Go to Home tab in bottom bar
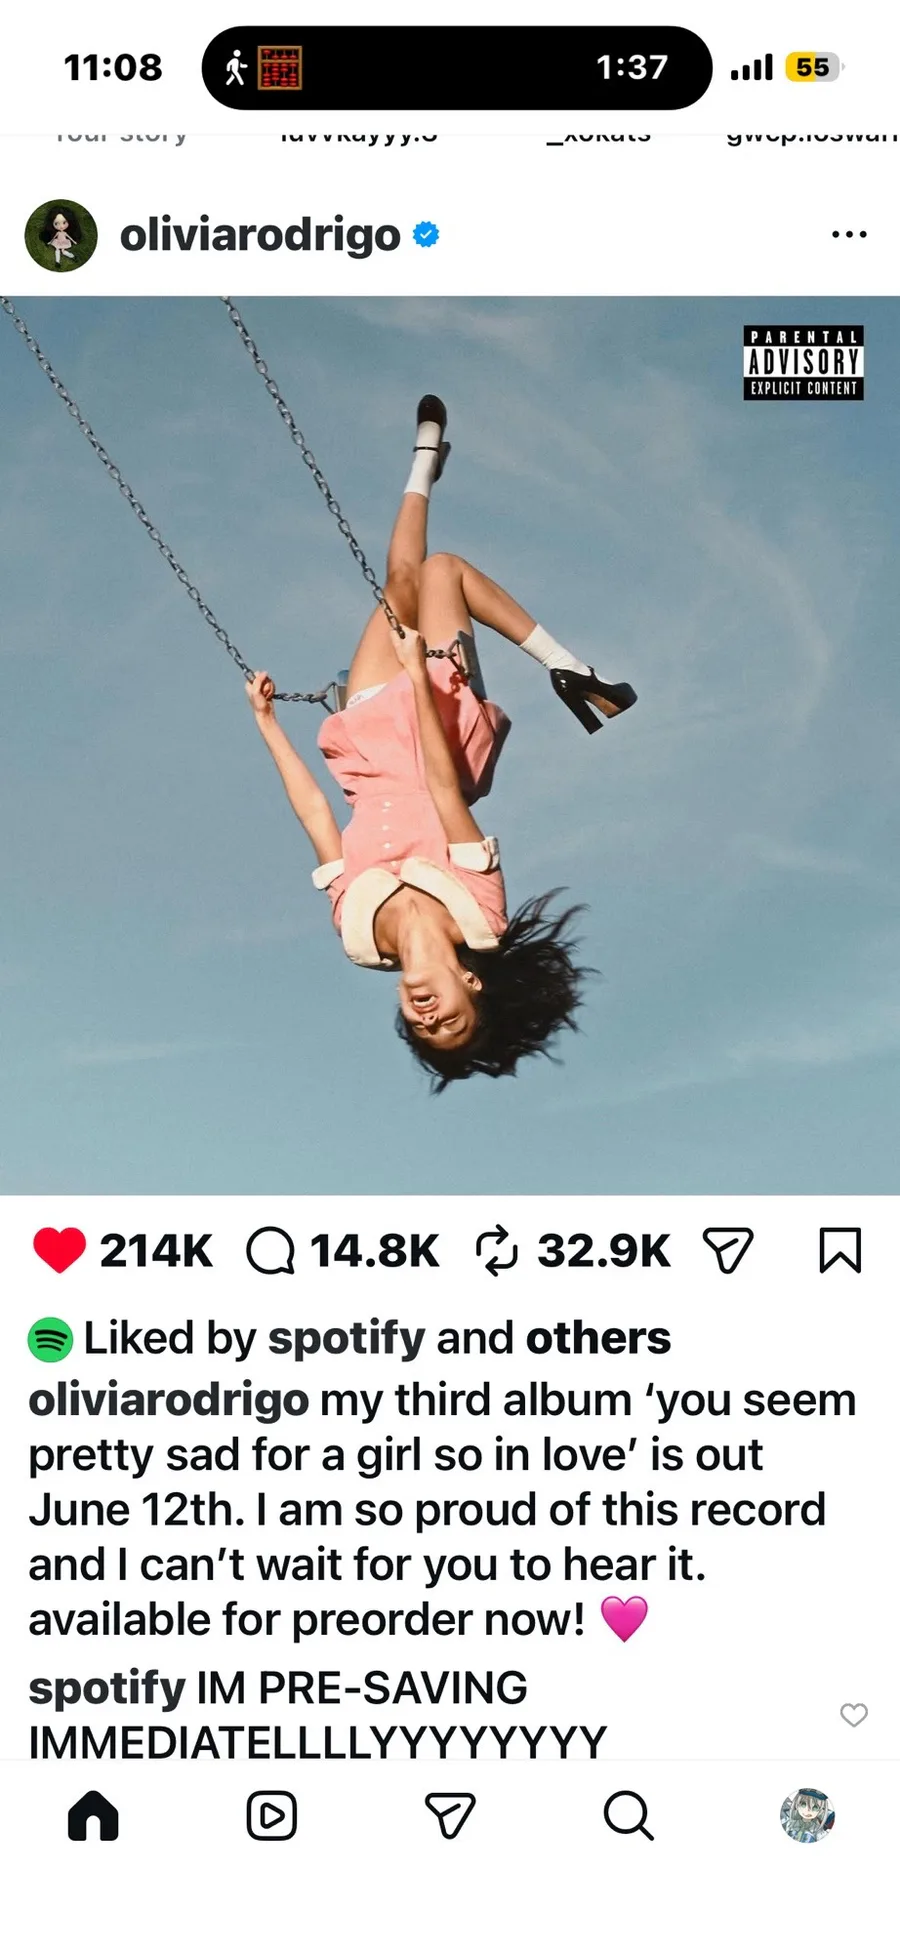The width and height of the screenshot is (900, 1950). click(x=93, y=1815)
